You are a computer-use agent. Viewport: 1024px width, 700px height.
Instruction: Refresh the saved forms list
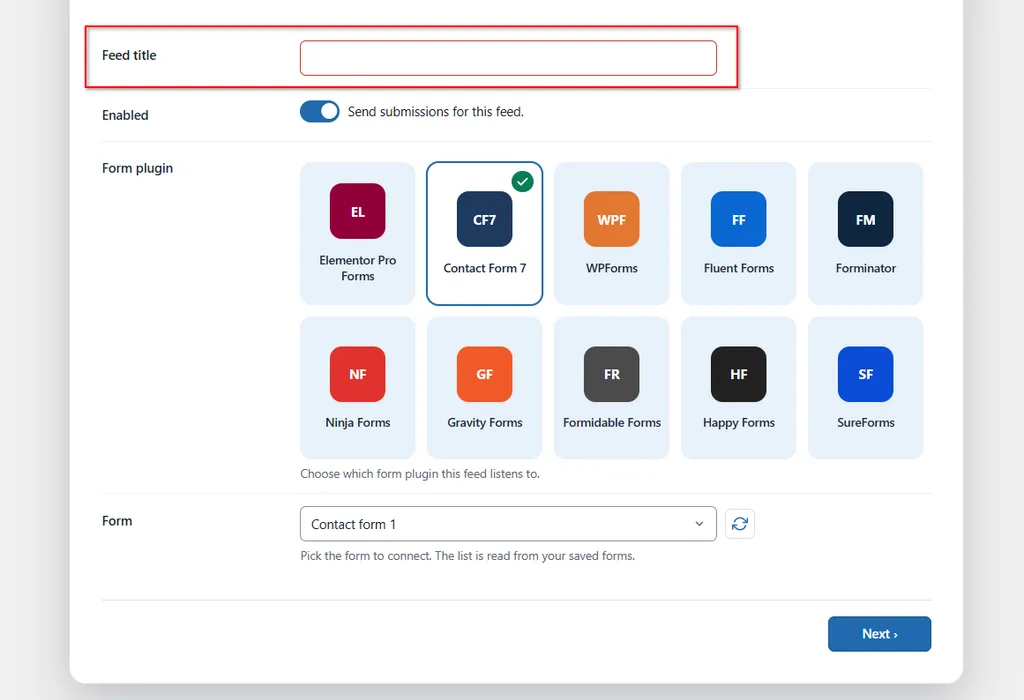[740, 524]
